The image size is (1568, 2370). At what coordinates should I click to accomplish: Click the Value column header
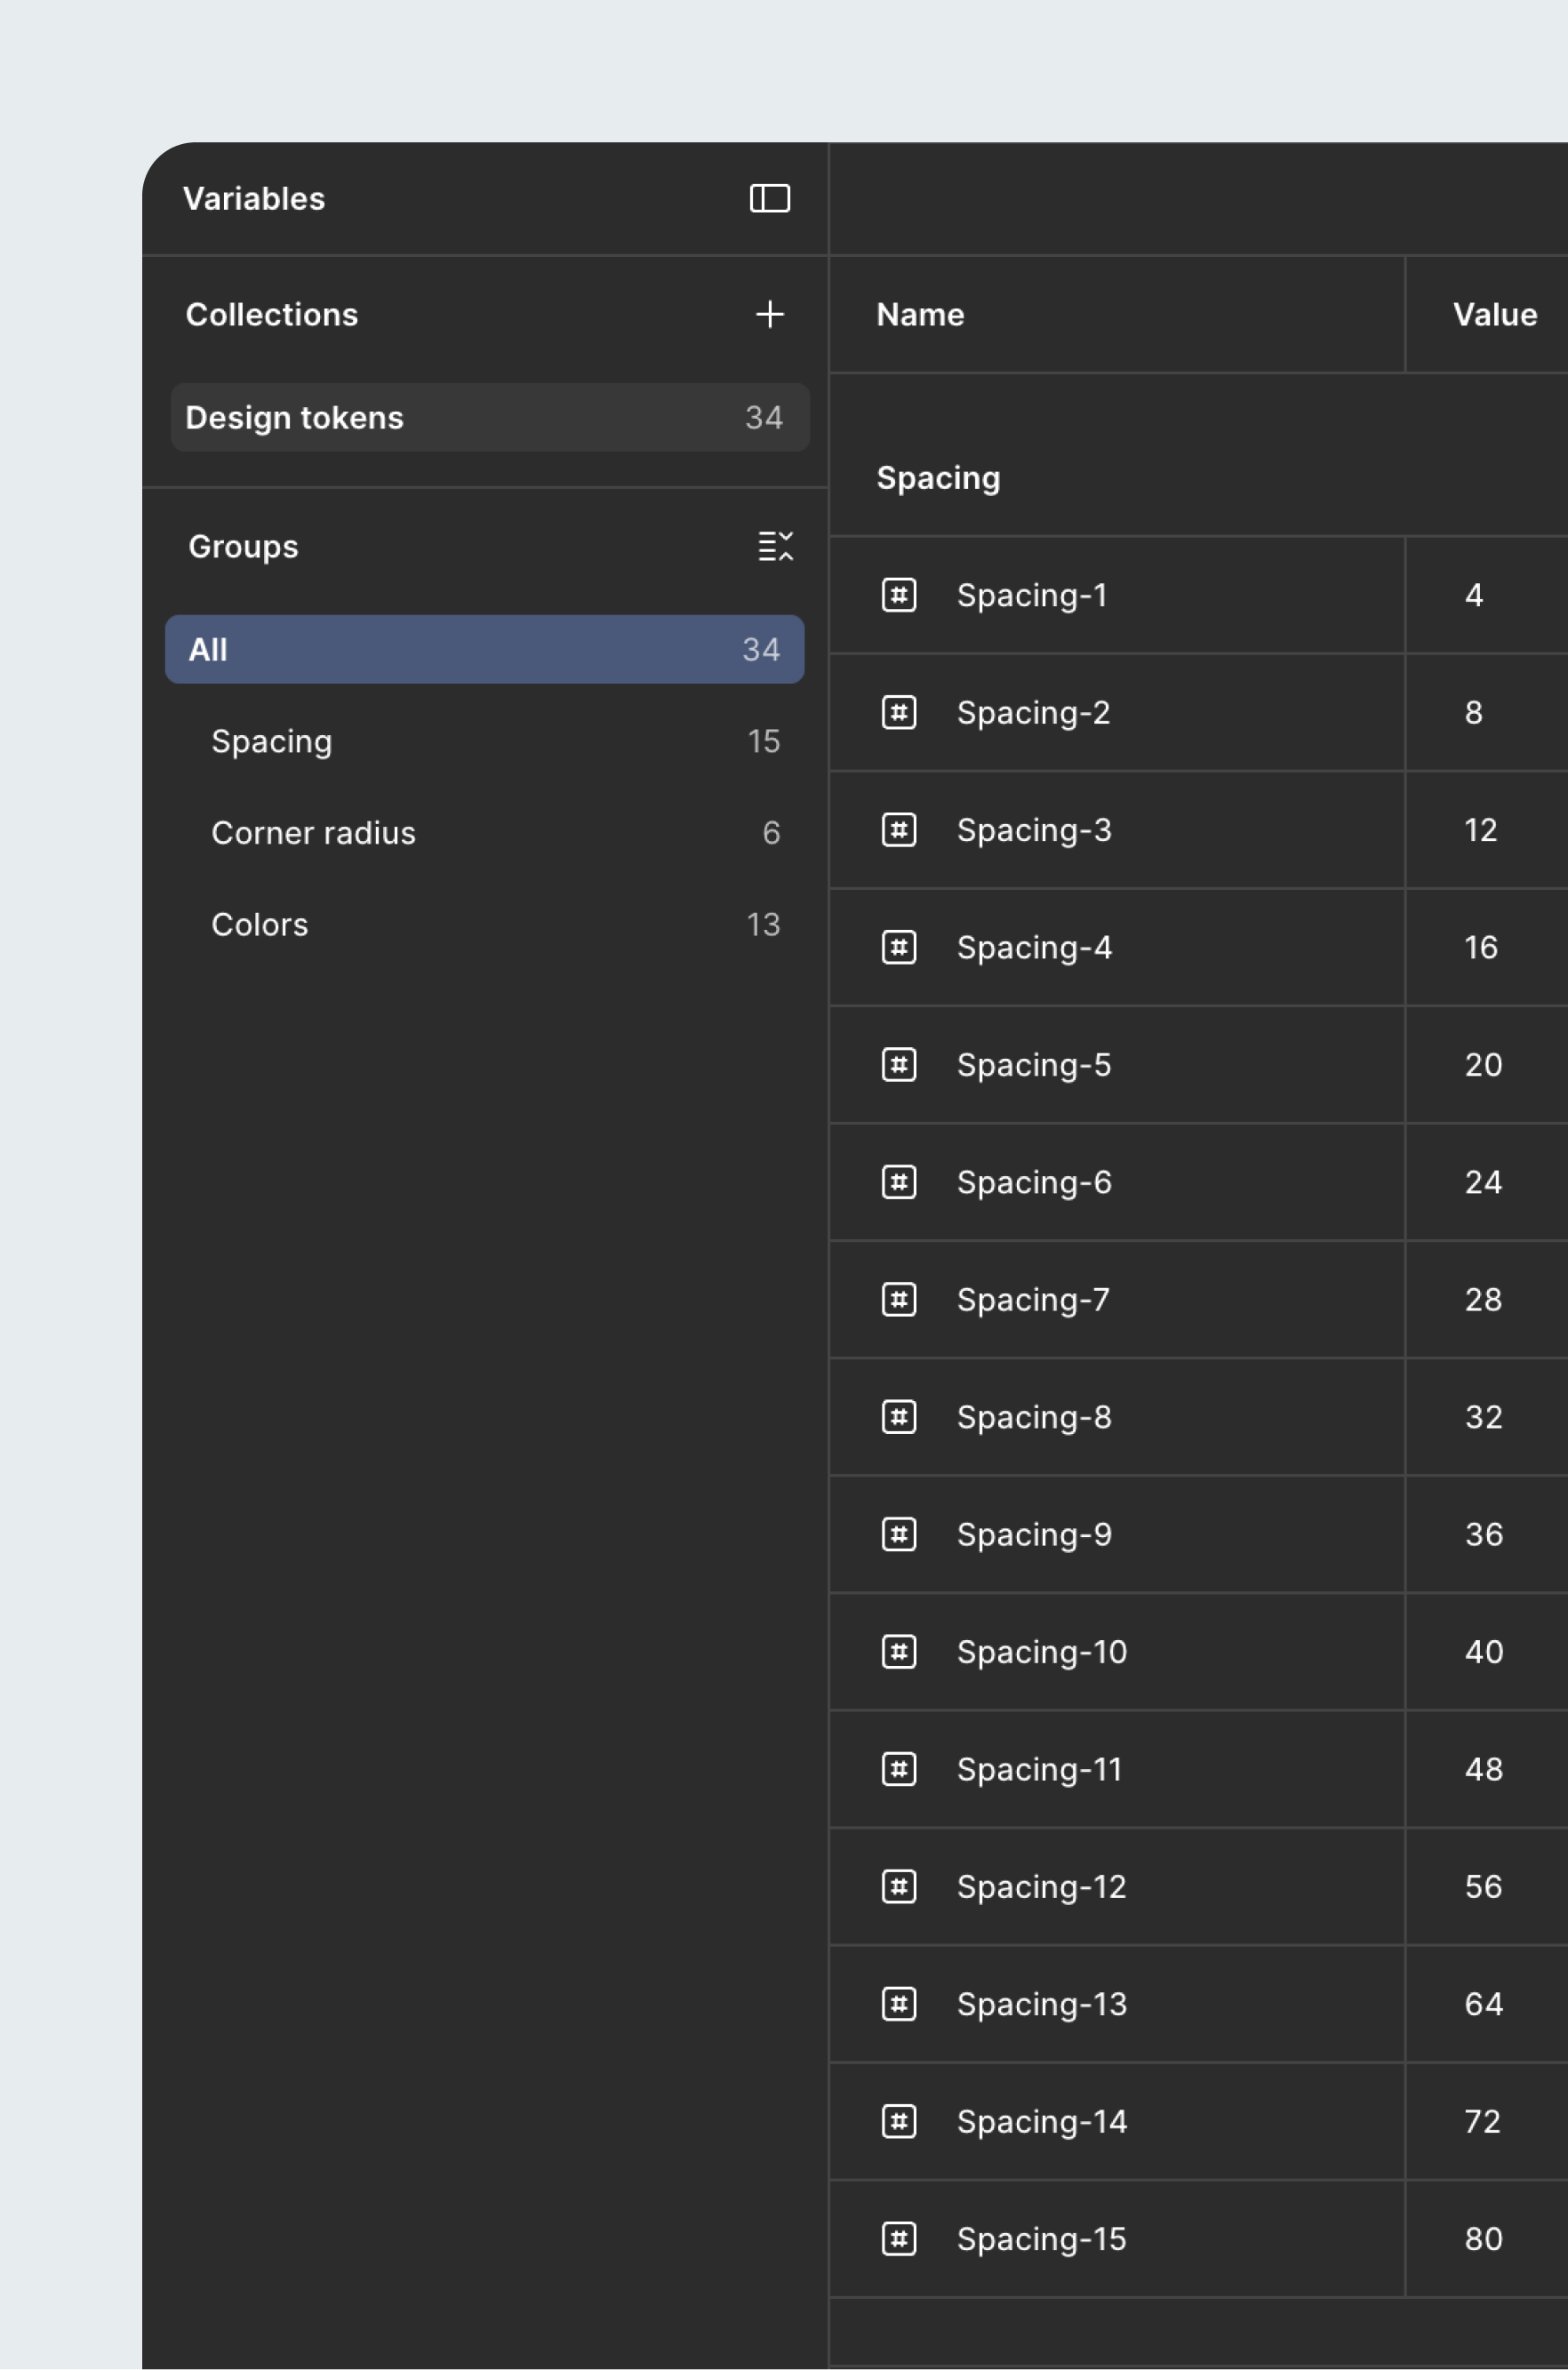click(x=1495, y=314)
